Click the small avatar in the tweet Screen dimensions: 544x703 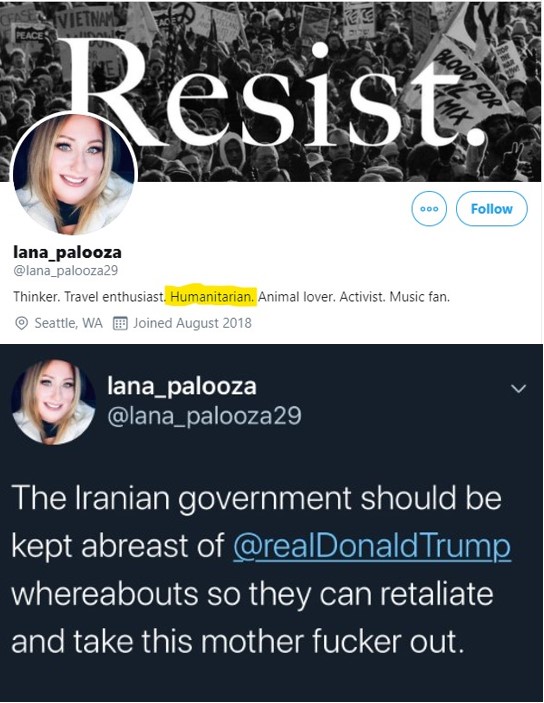point(53,402)
